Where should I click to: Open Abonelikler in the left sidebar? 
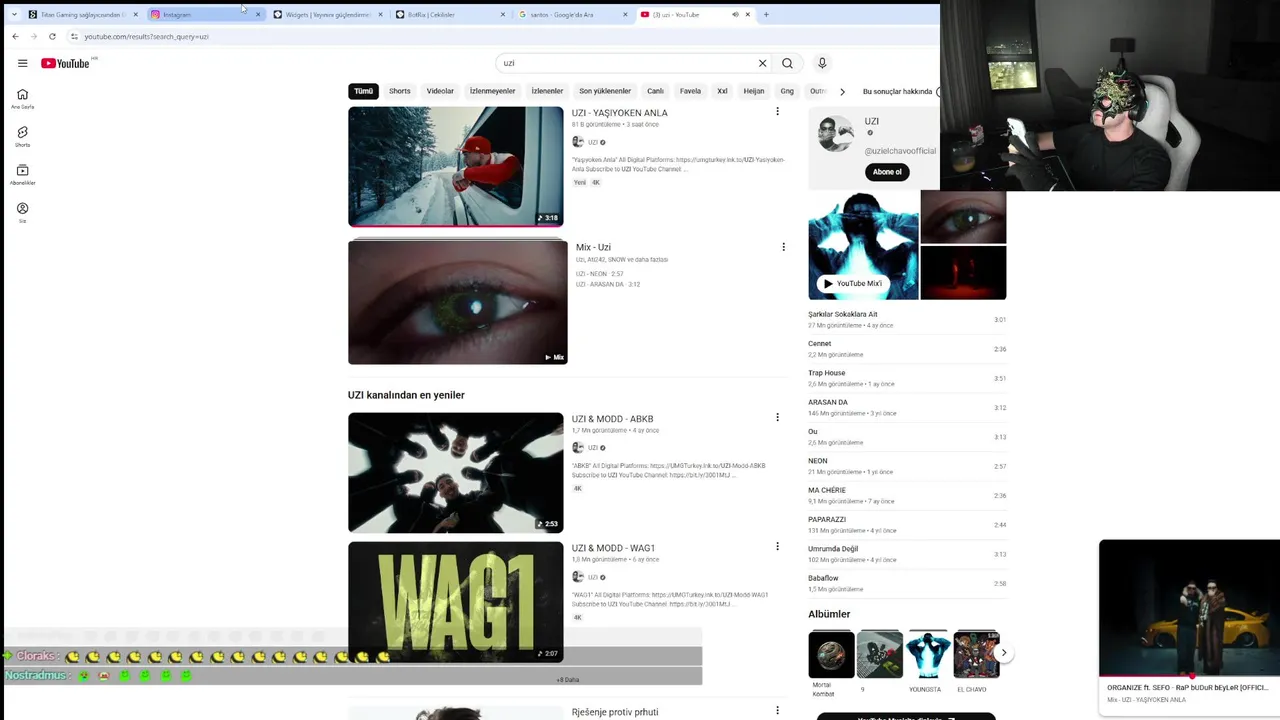(22, 175)
